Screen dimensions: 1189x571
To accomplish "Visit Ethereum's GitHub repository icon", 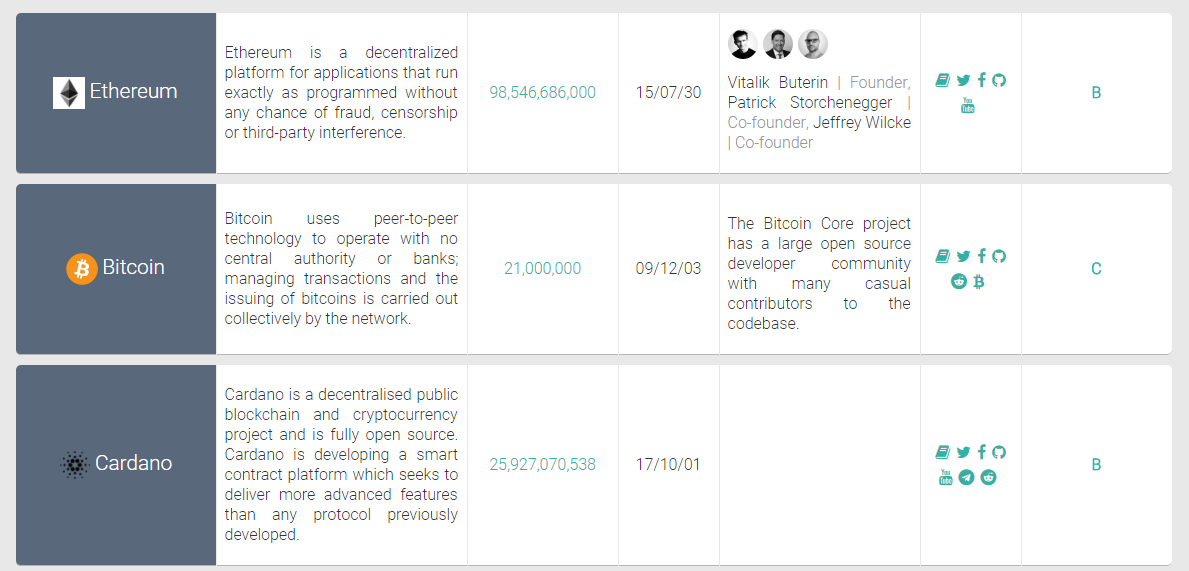I will coord(999,81).
